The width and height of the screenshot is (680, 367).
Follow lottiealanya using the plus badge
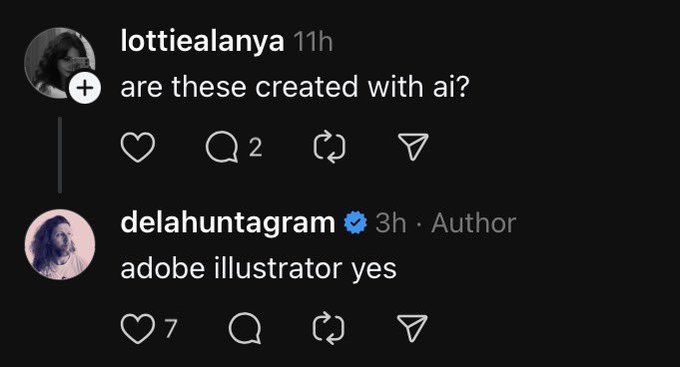[x=85, y=88]
